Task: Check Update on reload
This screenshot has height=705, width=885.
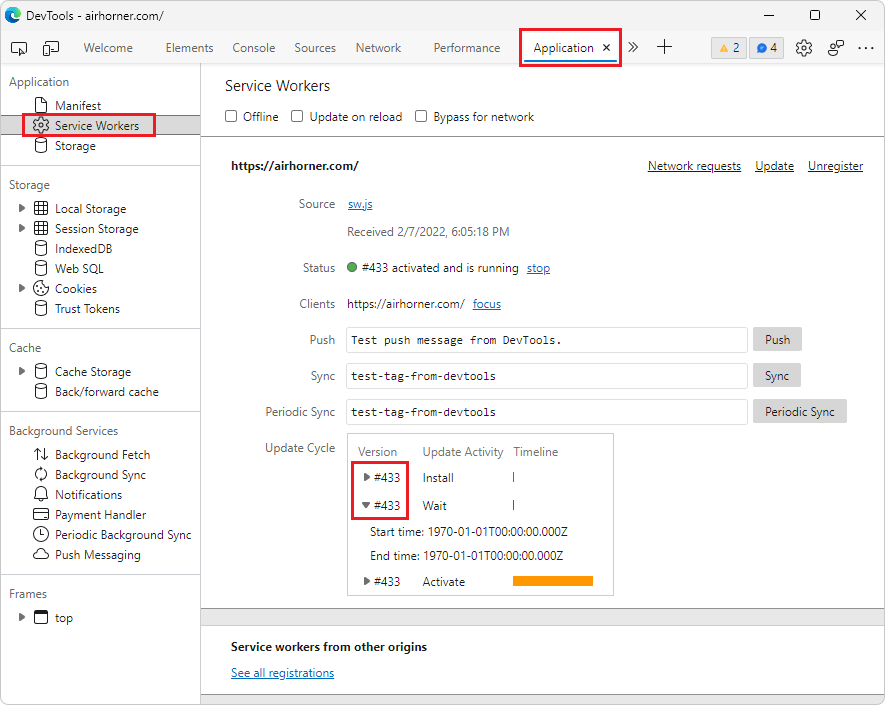Action: pos(297,116)
